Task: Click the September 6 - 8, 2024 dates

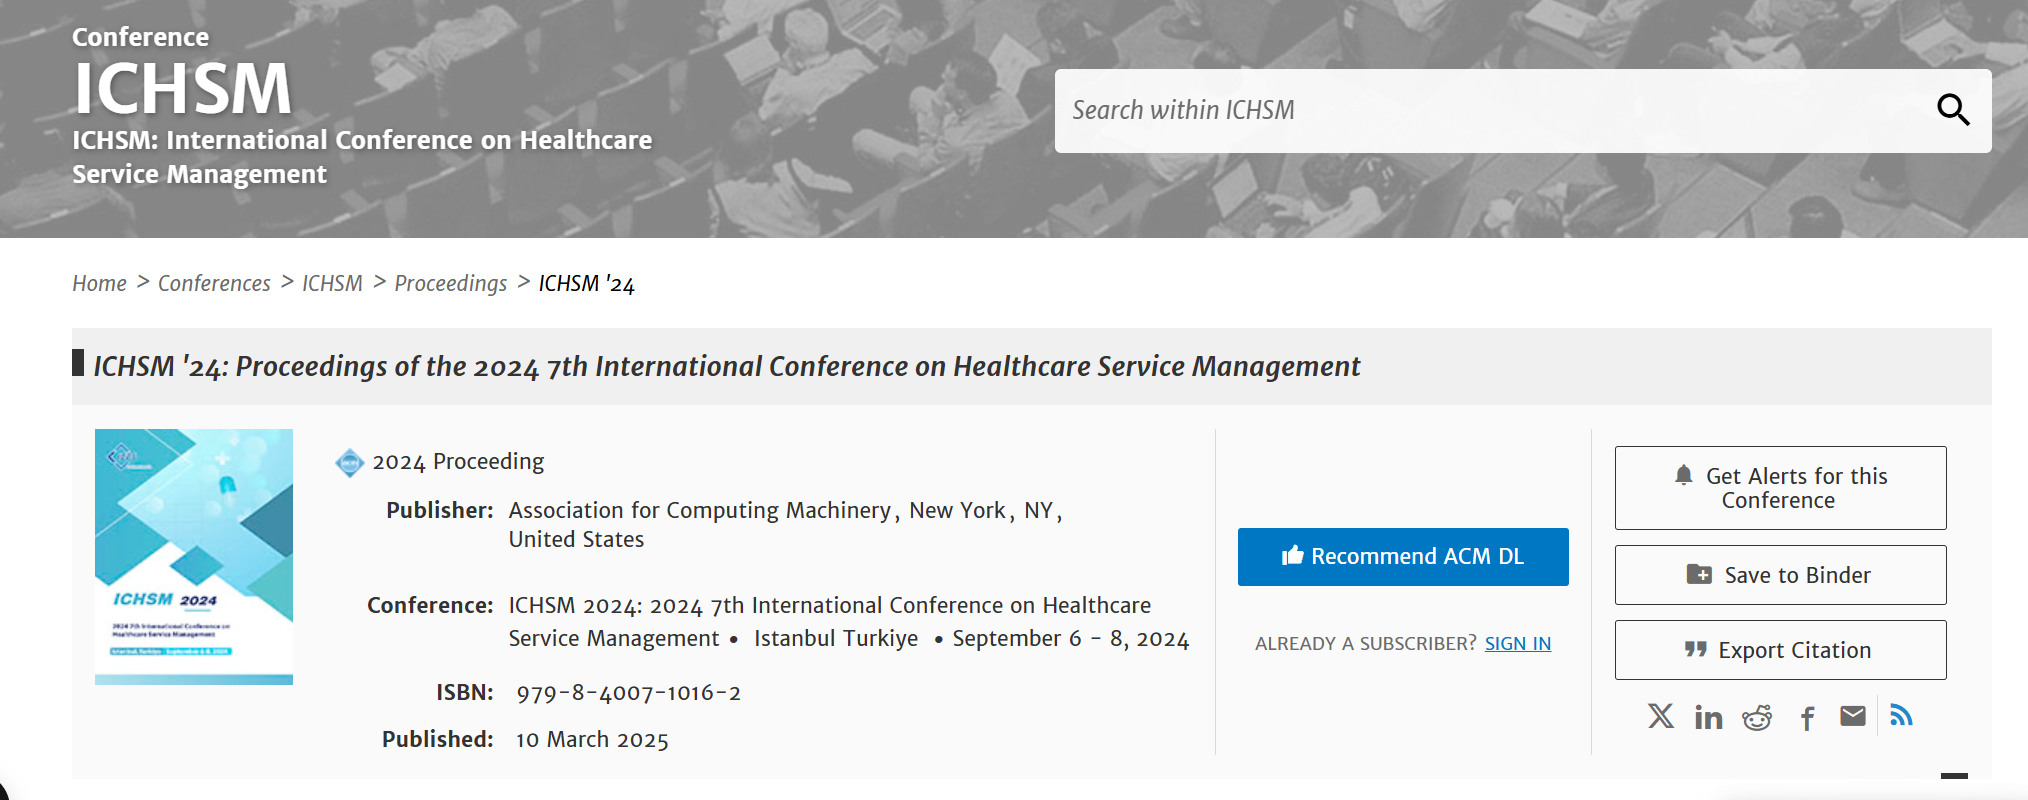Action: 1071,639
